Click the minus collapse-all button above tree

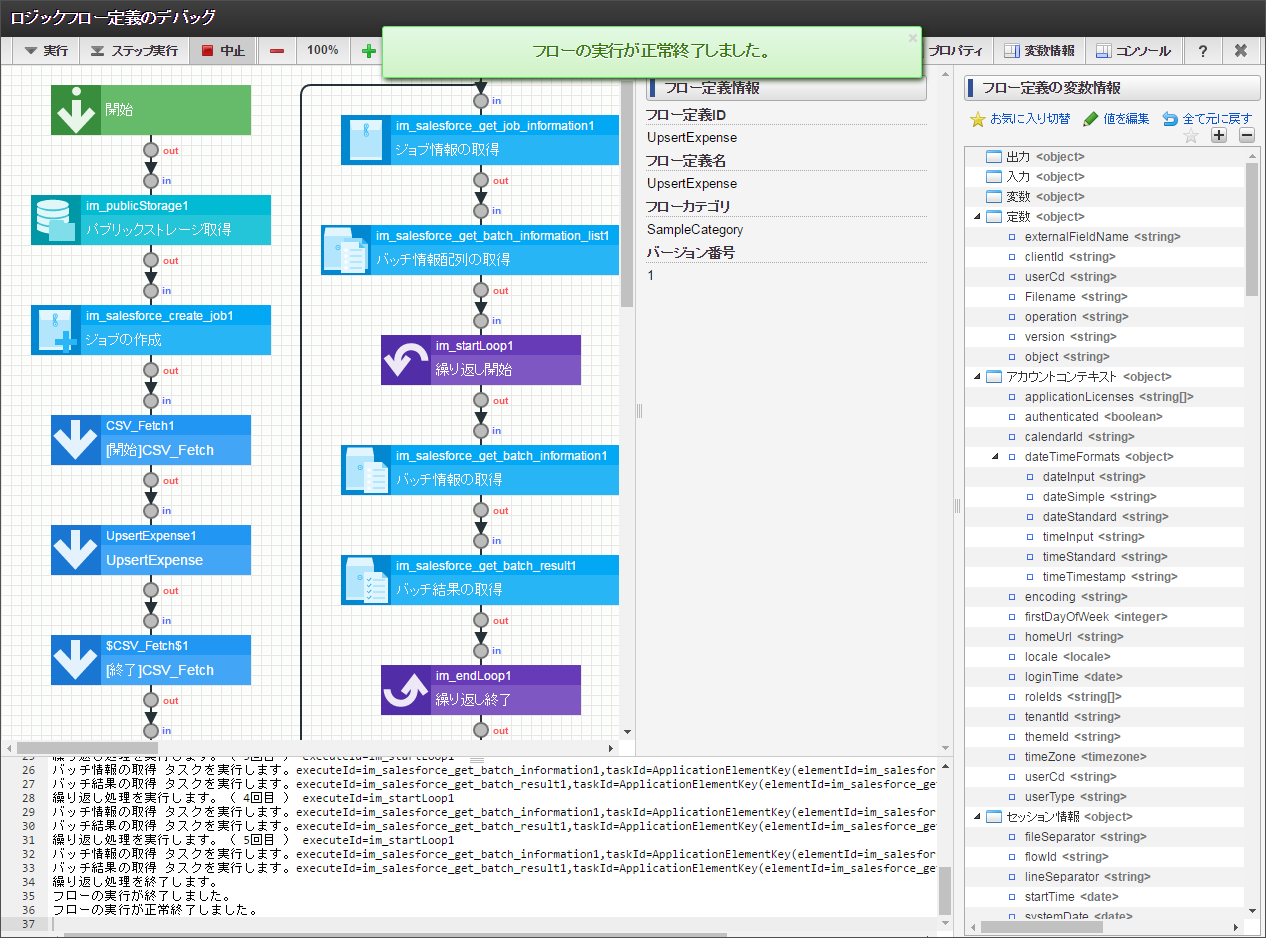pyautogui.click(x=1247, y=136)
